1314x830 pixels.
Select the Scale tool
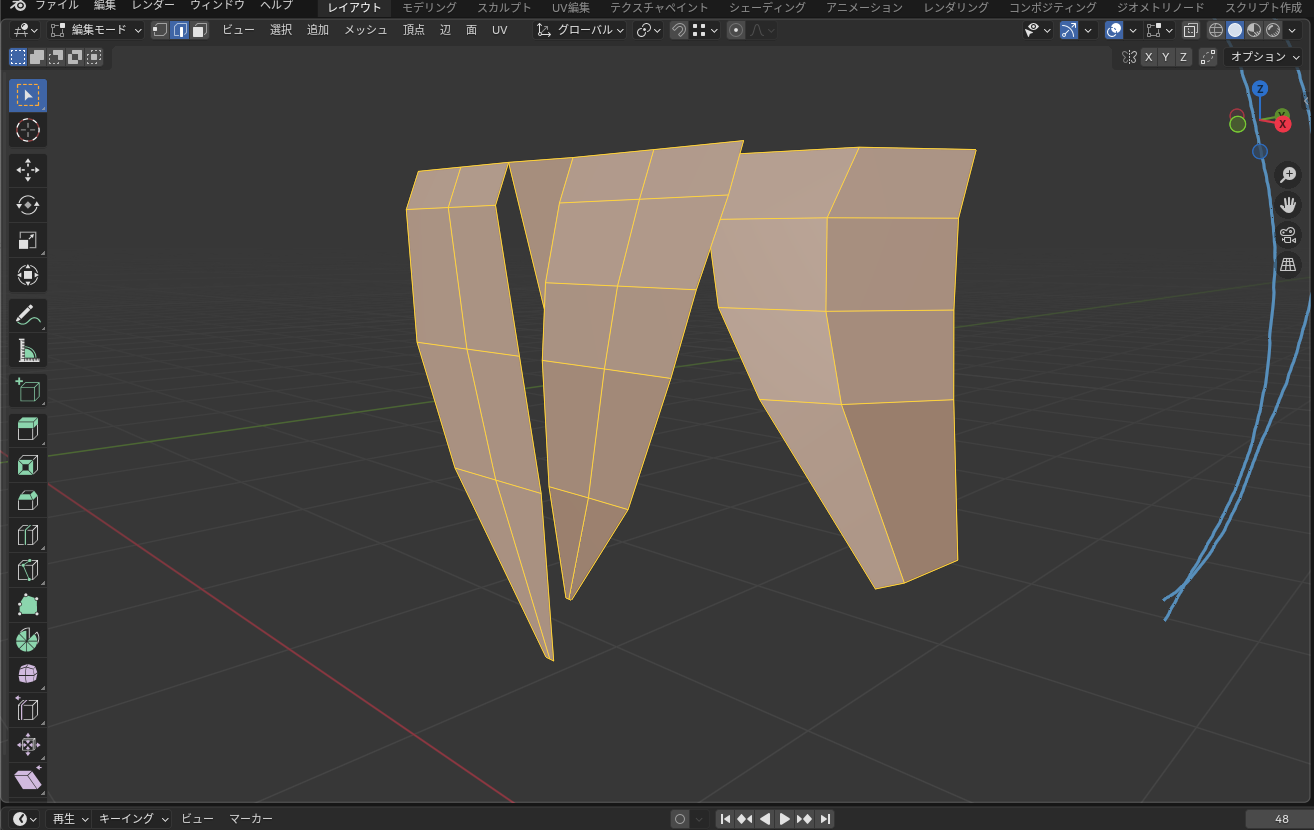28,240
